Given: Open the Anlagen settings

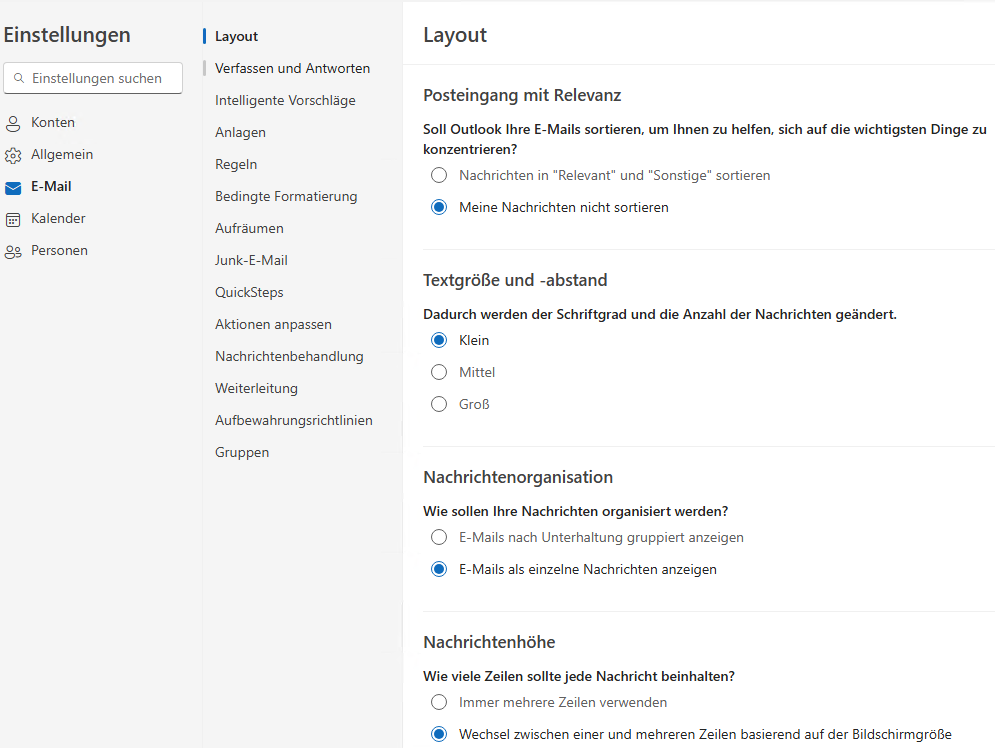Looking at the screenshot, I should 240,132.
